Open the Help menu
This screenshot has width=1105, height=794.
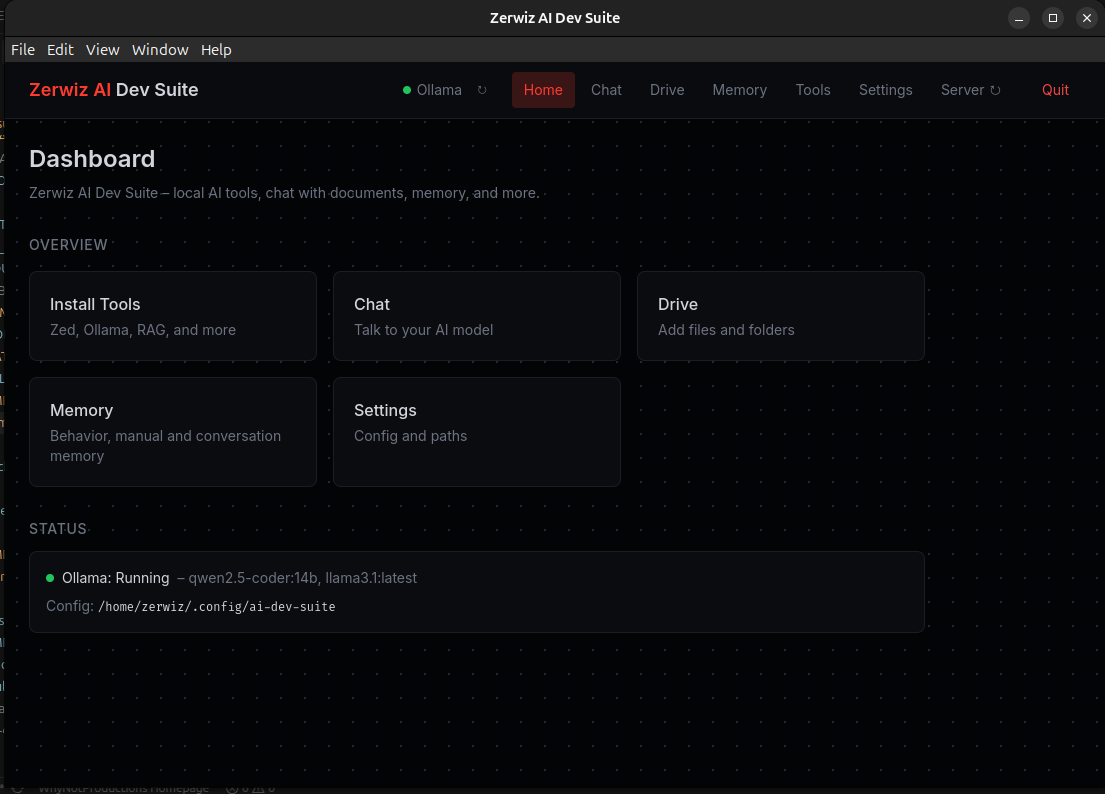(216, 49)
